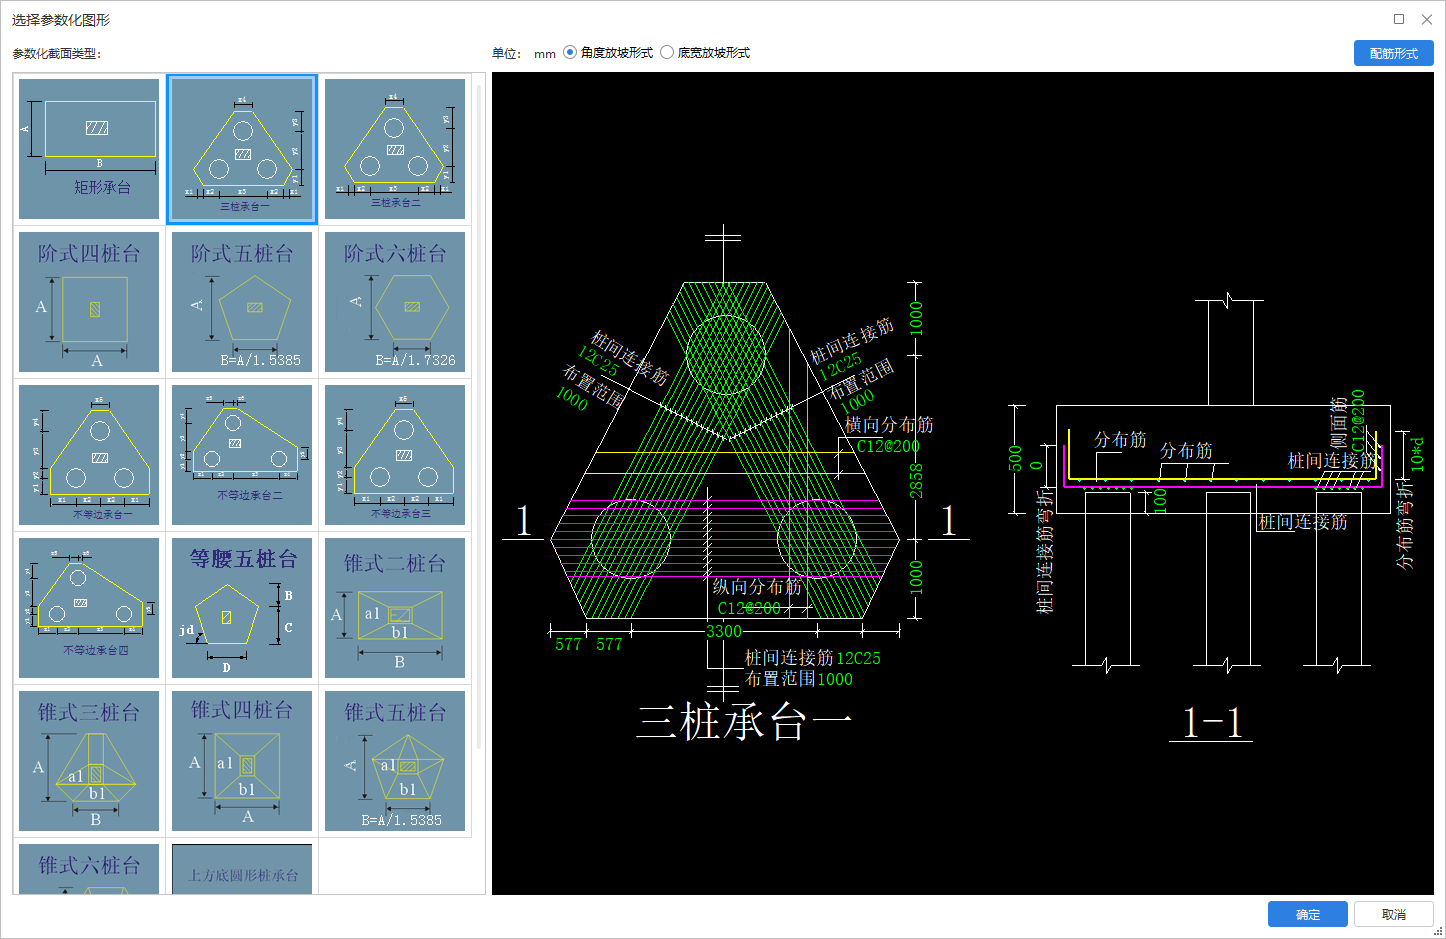
Task: Enable 角度放坡形式 radio option
Action: point(570,53)
